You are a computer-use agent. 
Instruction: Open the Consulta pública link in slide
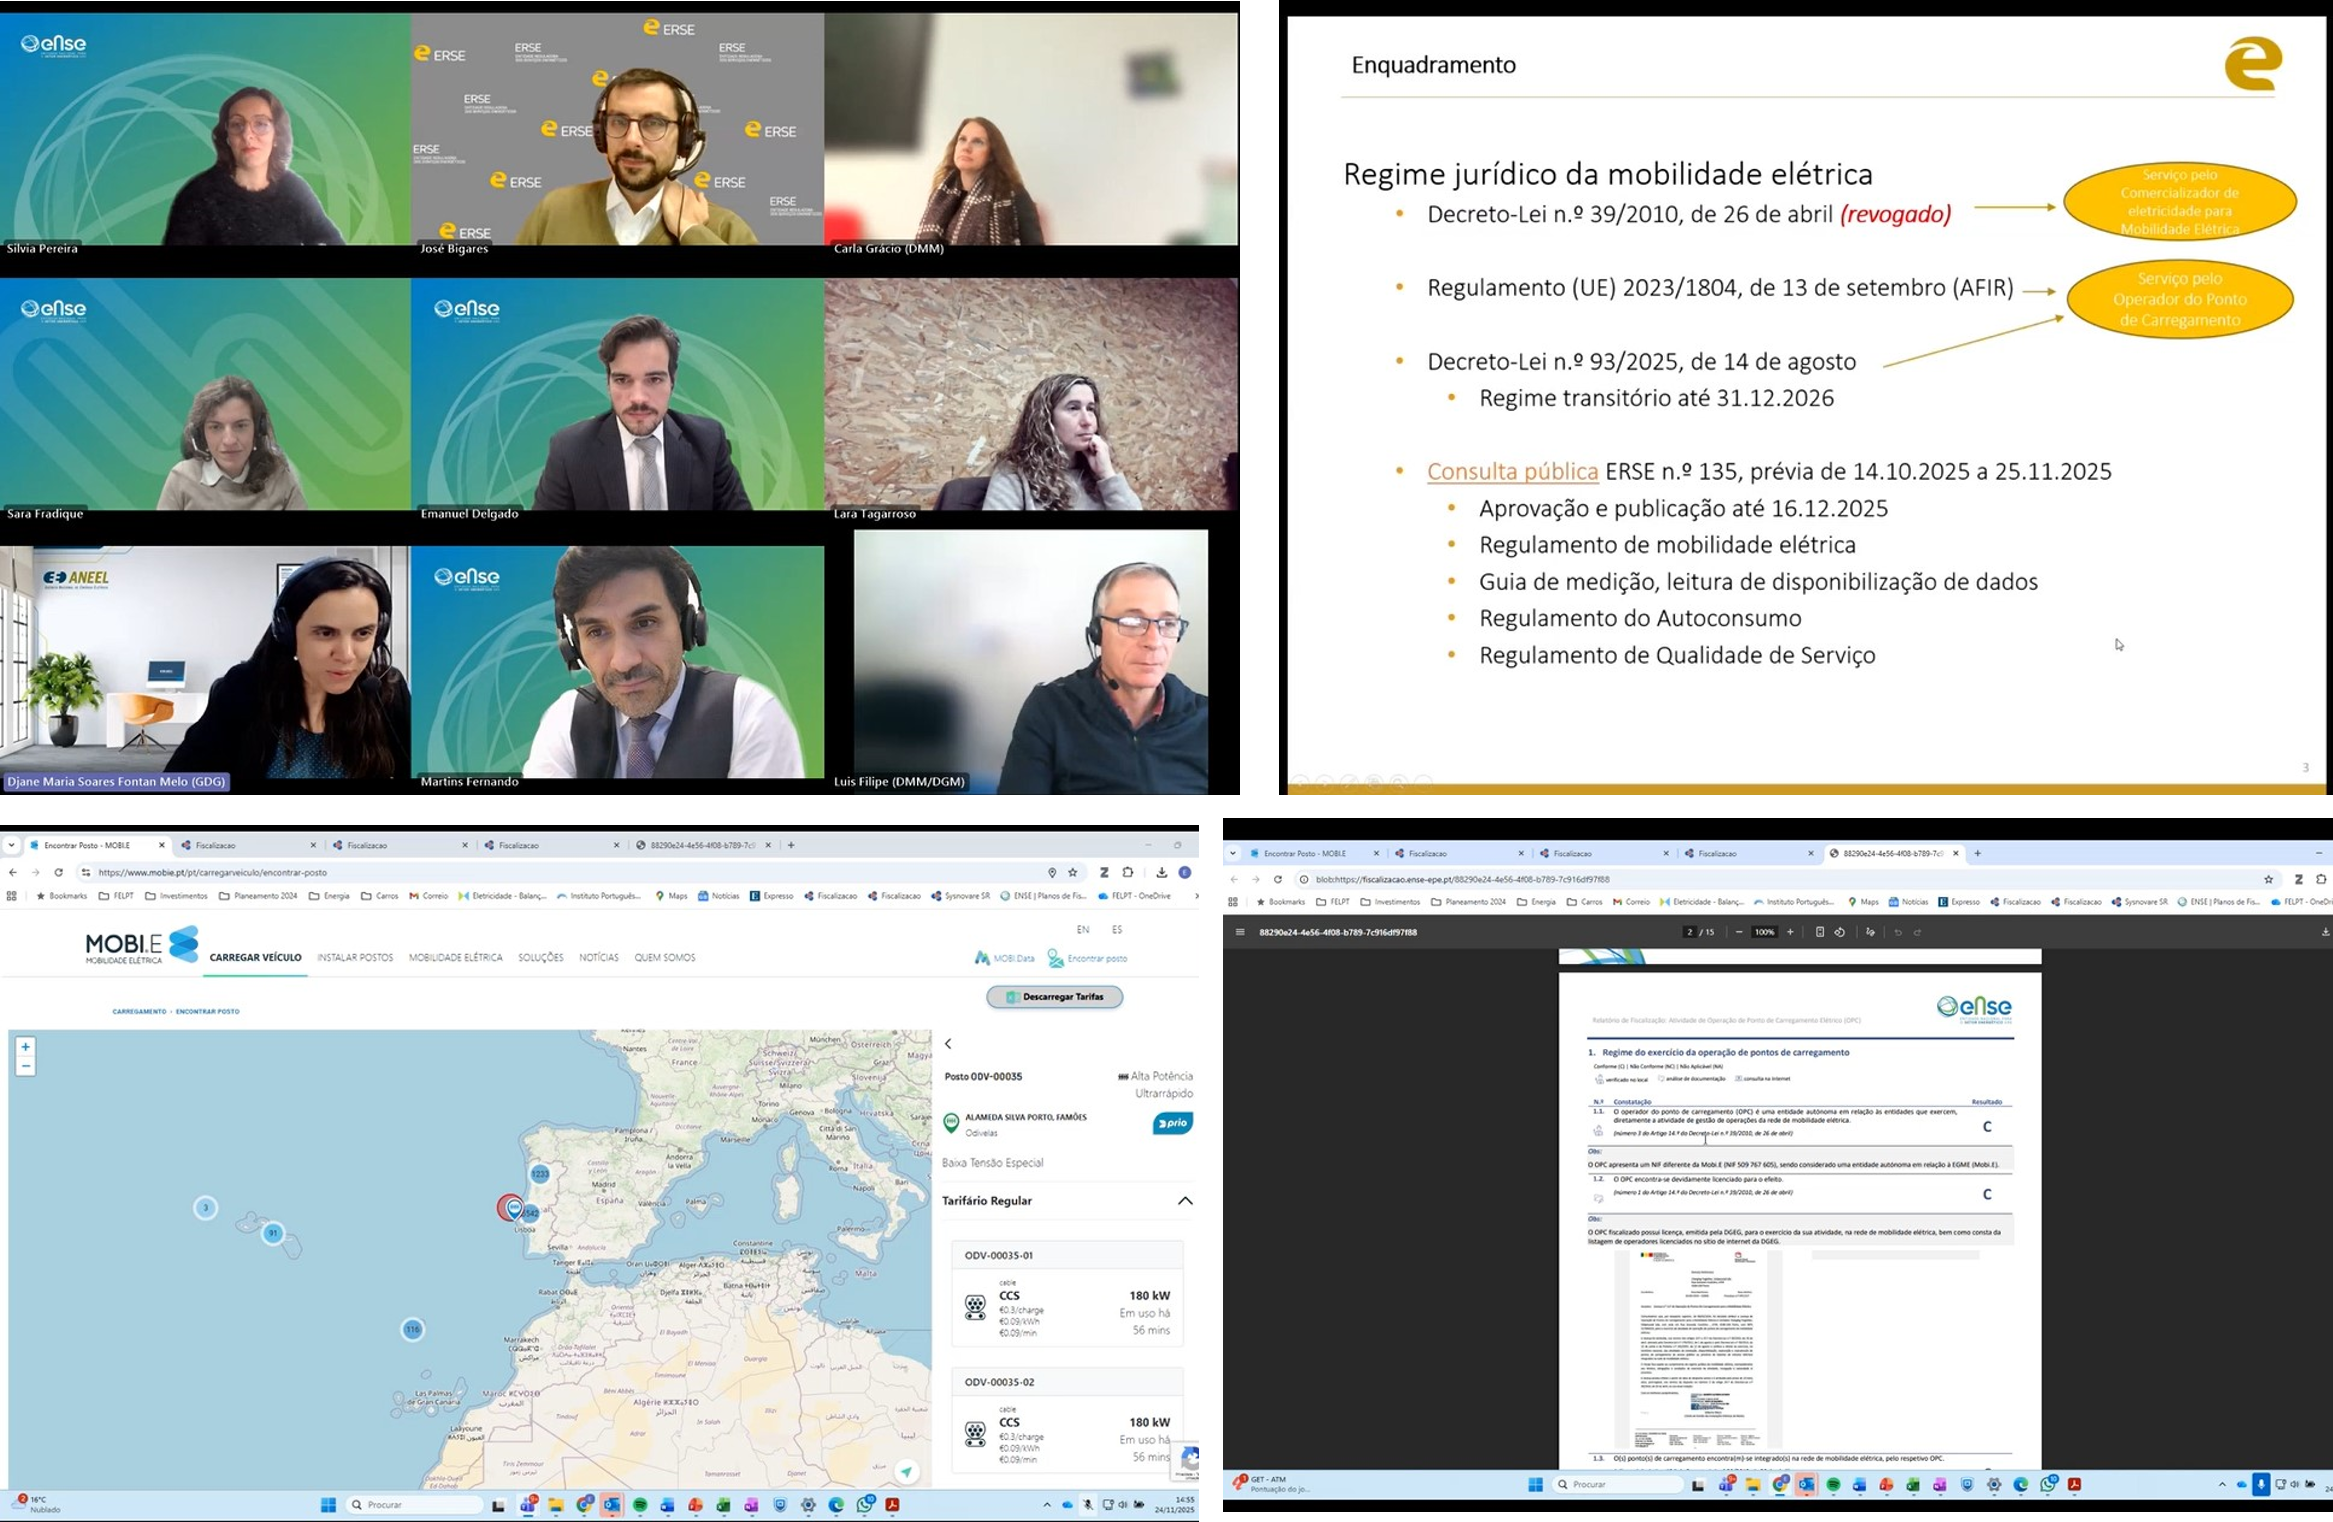[x=1512, y=471]
